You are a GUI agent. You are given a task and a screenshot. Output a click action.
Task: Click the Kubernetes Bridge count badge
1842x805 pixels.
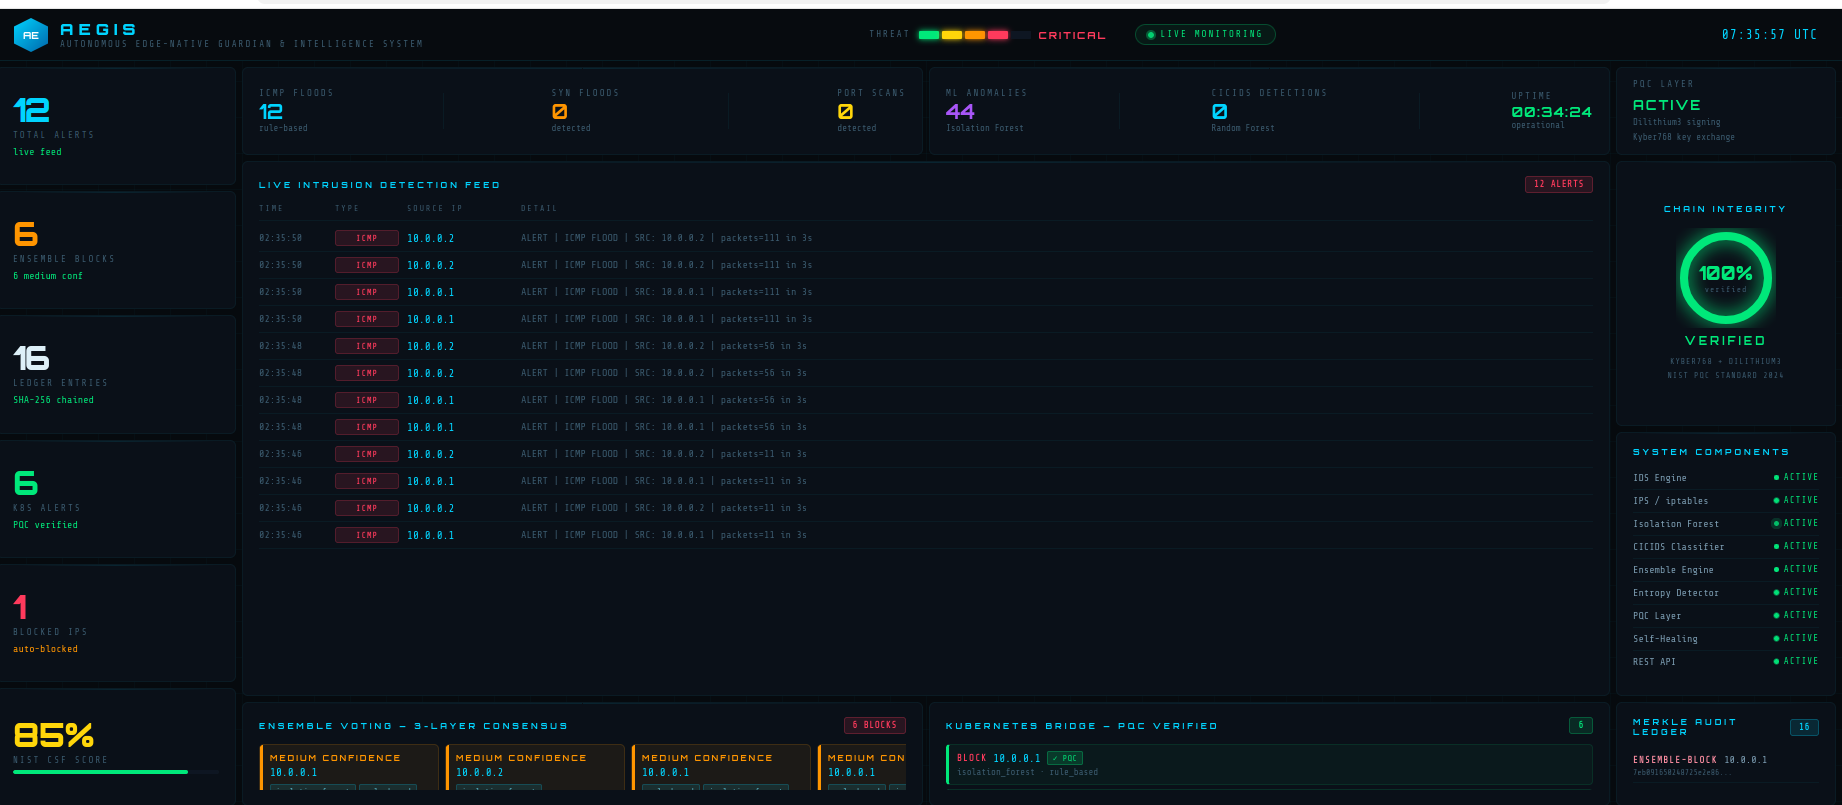[1581, 725]
